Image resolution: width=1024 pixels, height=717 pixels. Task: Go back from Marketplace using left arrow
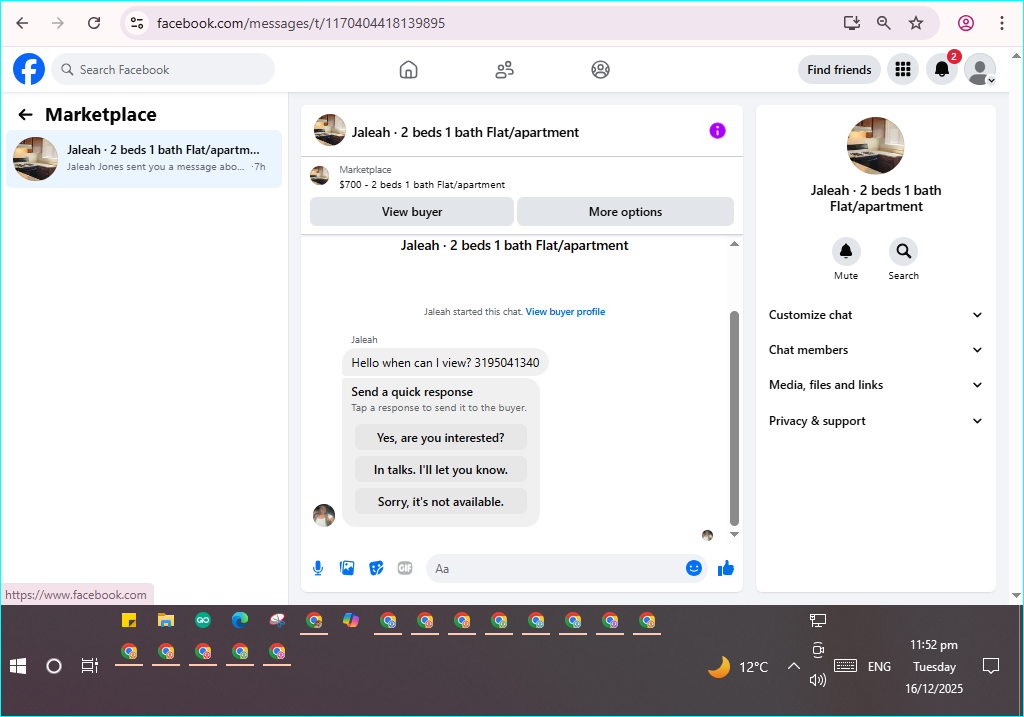click(25, 115)
